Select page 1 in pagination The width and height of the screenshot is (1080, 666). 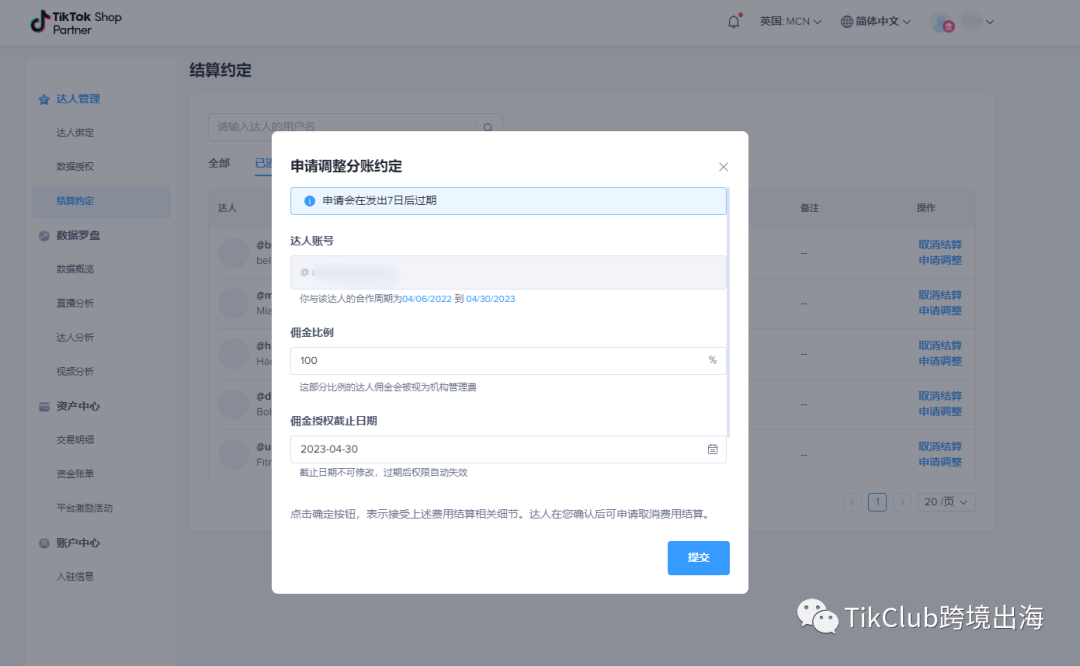tap(878, 502)
